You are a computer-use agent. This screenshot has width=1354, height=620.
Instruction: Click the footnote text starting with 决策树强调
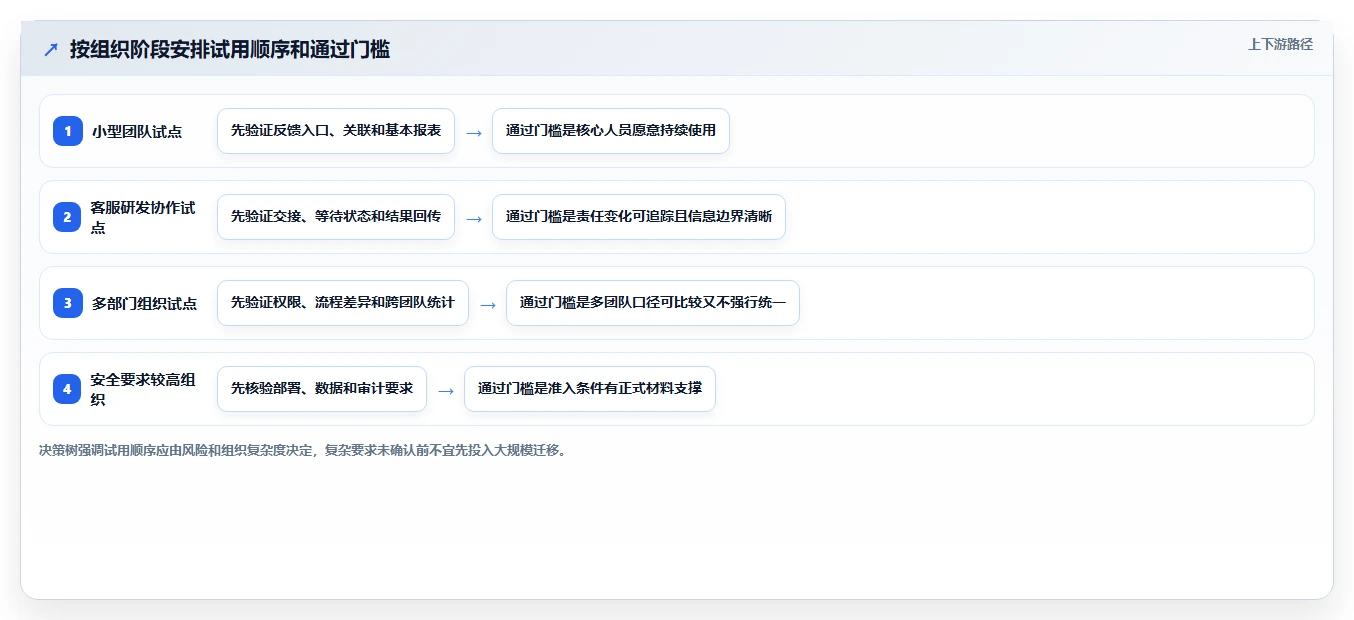tap(305, 450)
